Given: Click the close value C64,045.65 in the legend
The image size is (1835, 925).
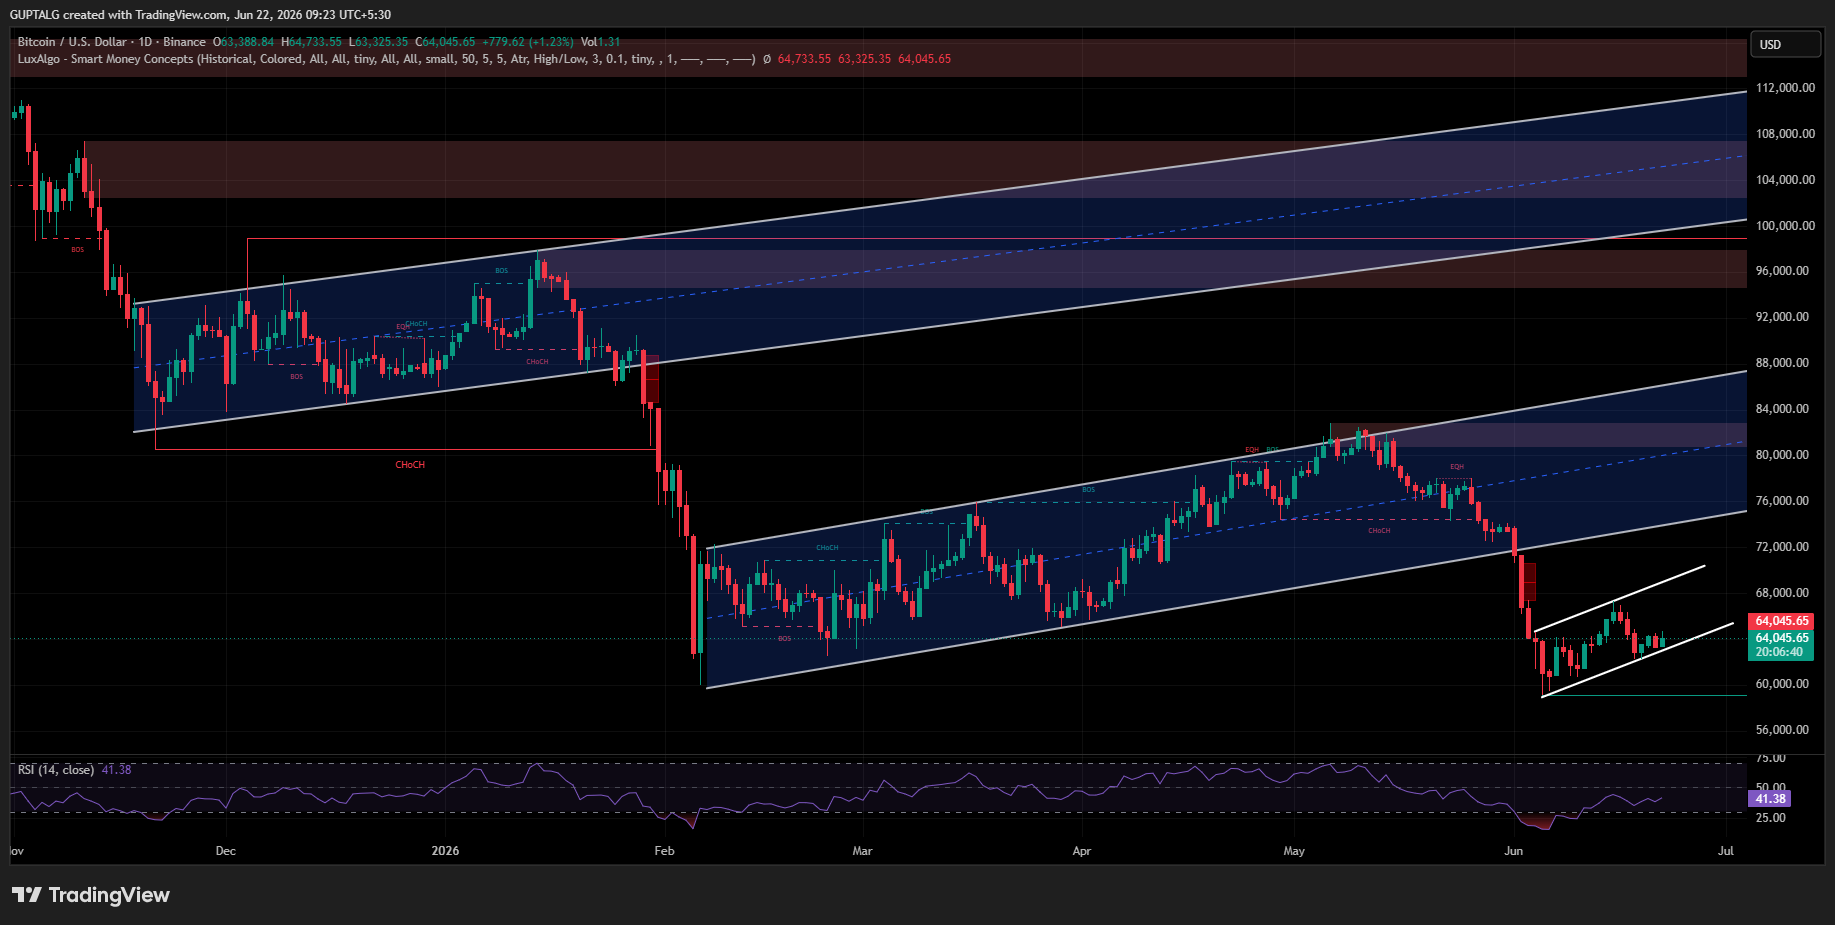Looking at the screenshot, I should (445, 42).
